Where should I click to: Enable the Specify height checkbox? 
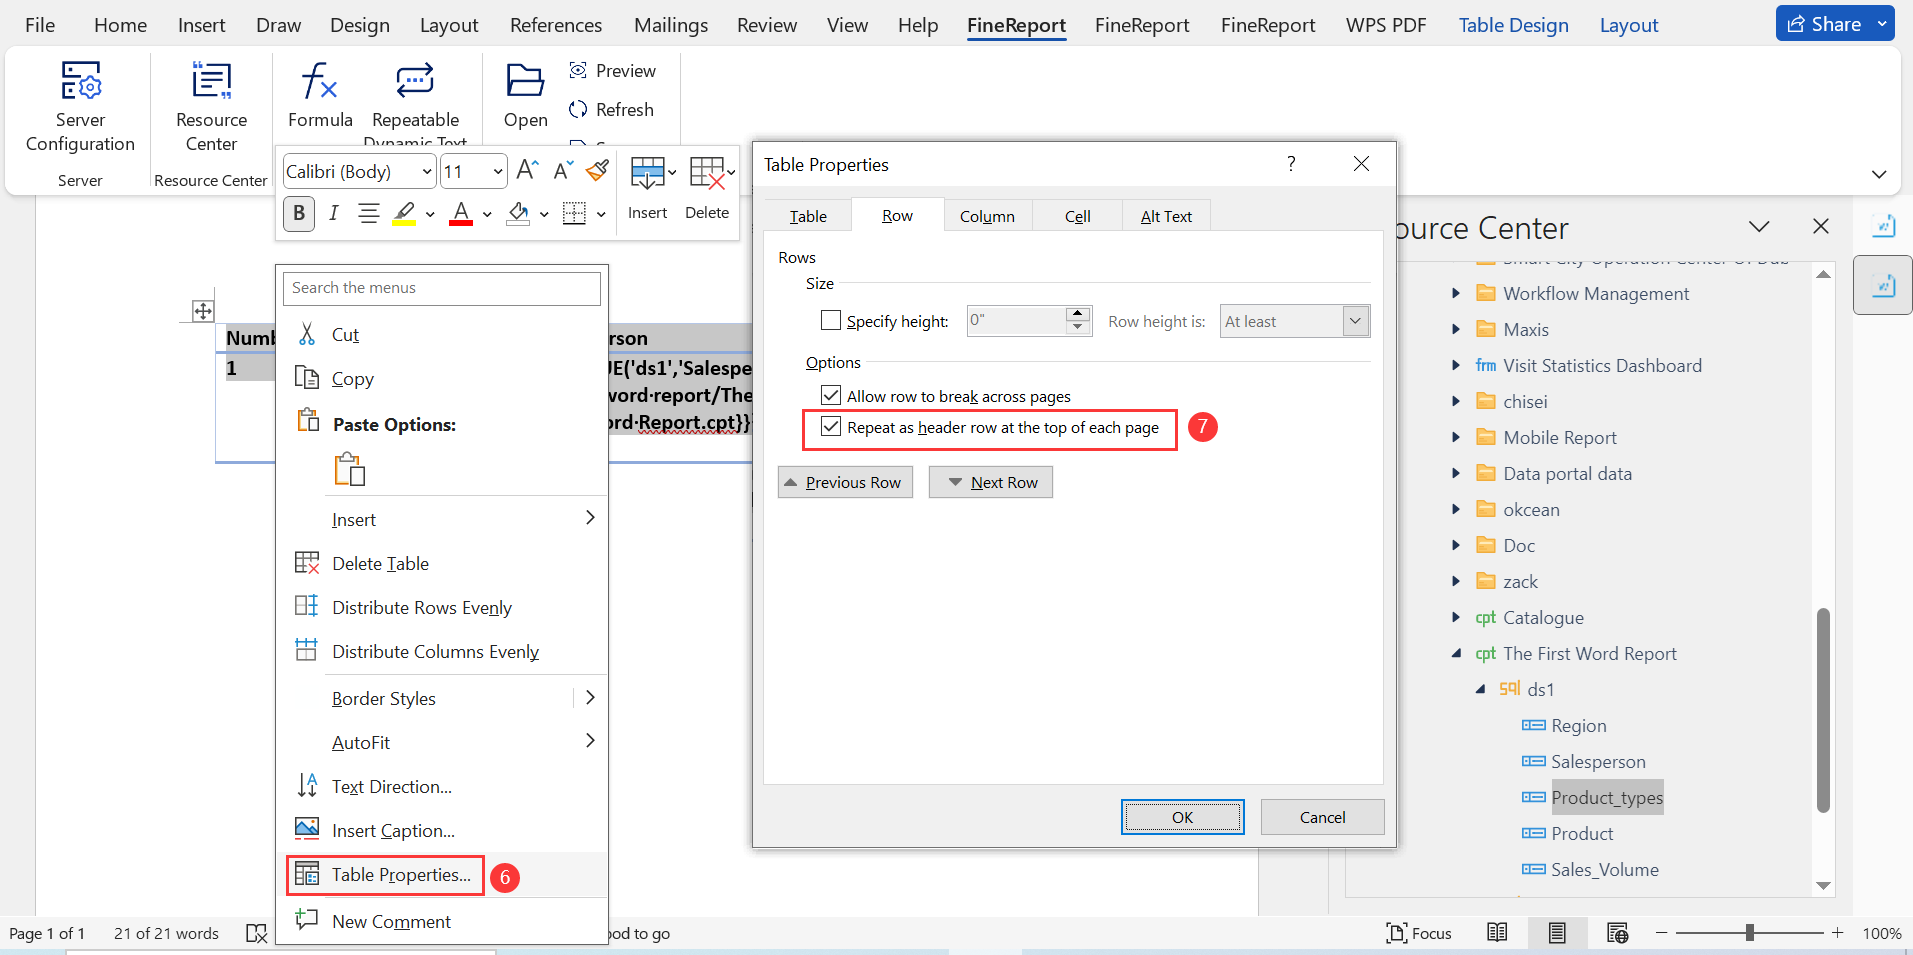point(831,321)
